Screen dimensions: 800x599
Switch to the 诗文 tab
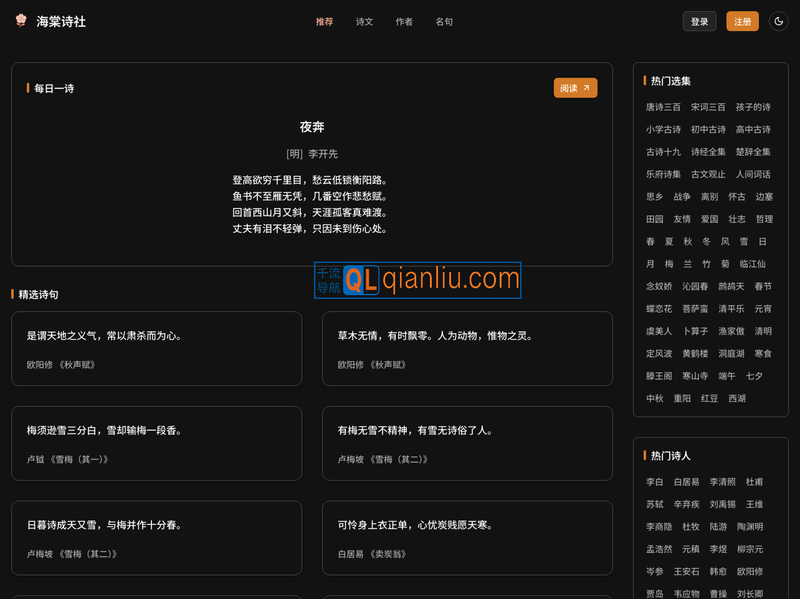point(363,21)
